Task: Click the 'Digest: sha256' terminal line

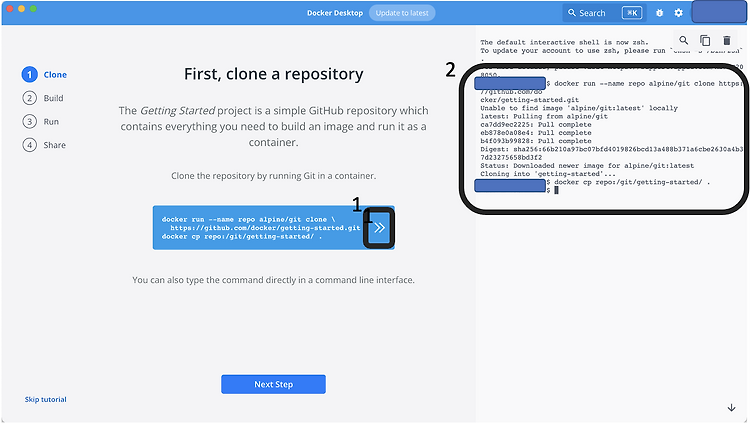Action: pos(612,149)
